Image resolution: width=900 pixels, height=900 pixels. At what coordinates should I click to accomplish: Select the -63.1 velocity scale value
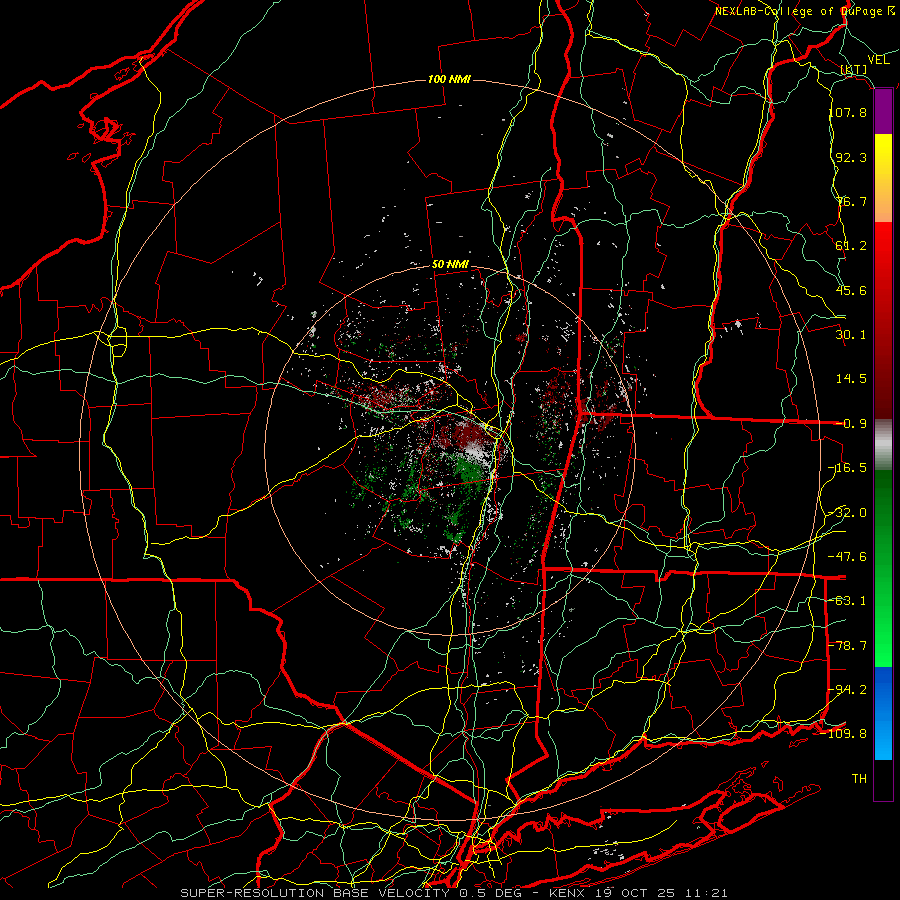coord(848,601)
